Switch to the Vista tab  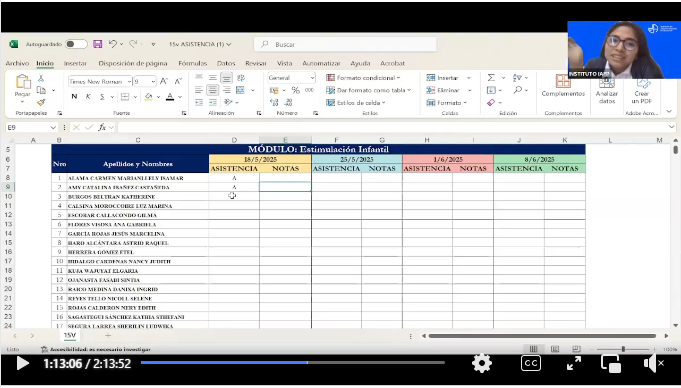tap(284, 63)
